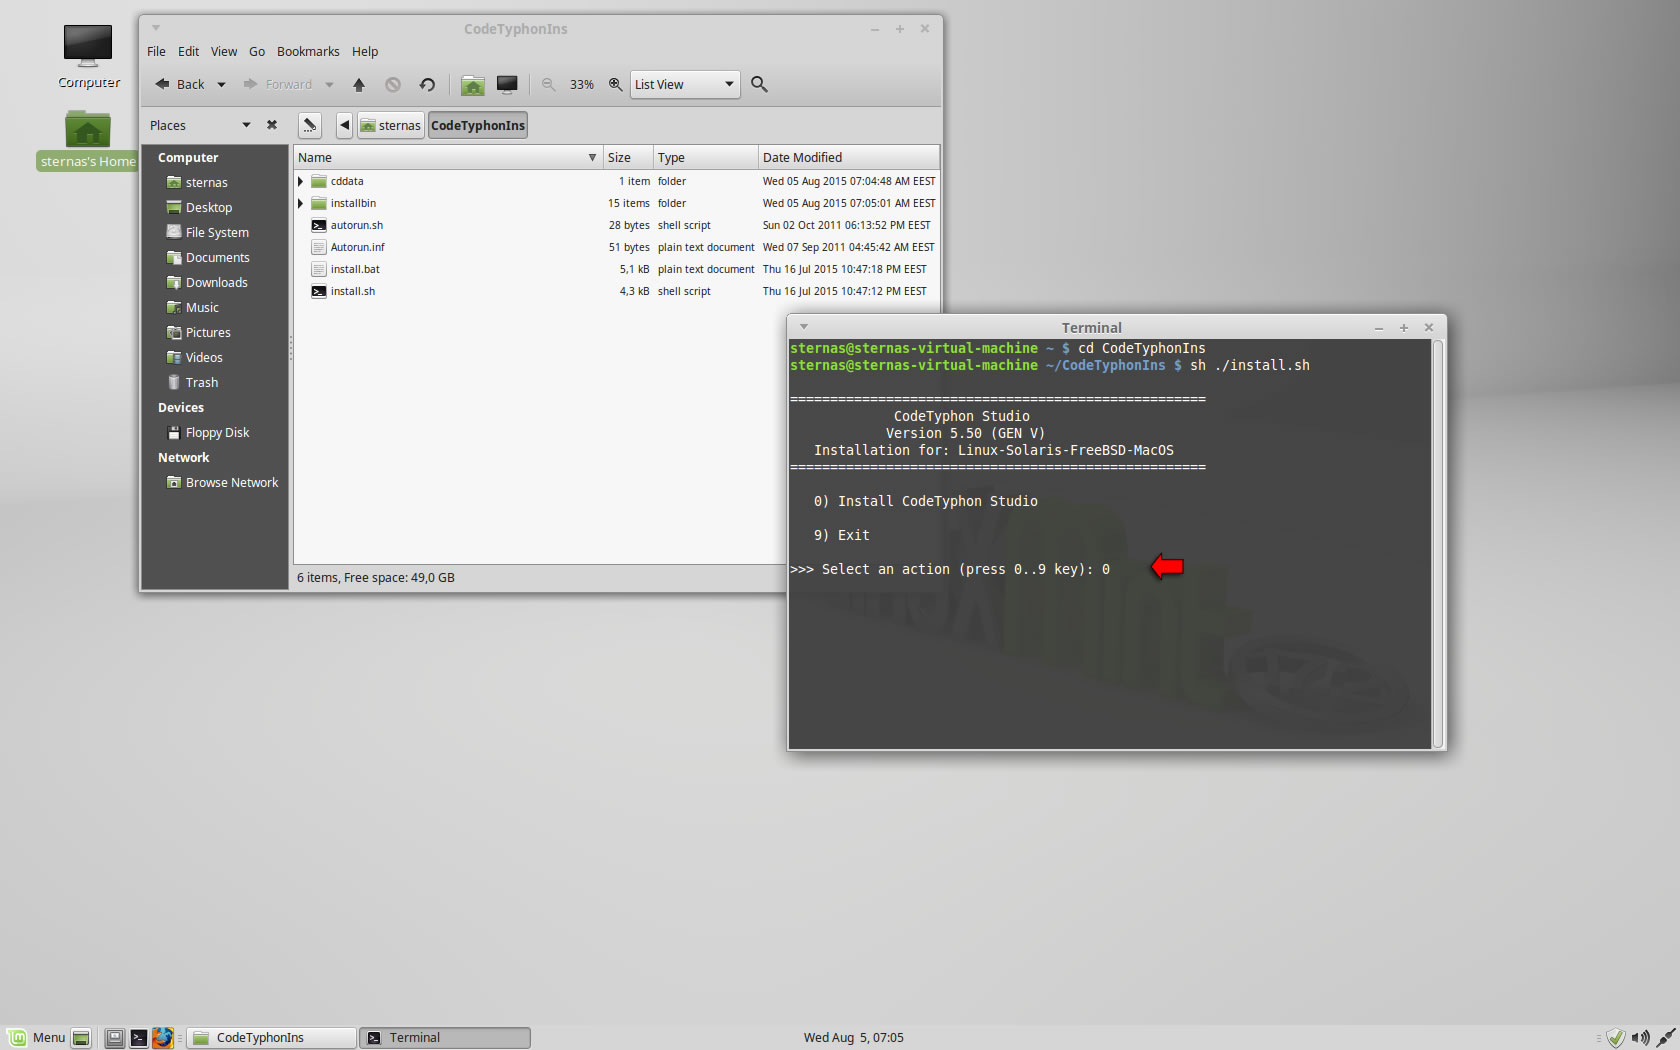This screenshot has width=1680, height=1050.
Task: Open Trash in the sidebar
Action: (202, 382)
